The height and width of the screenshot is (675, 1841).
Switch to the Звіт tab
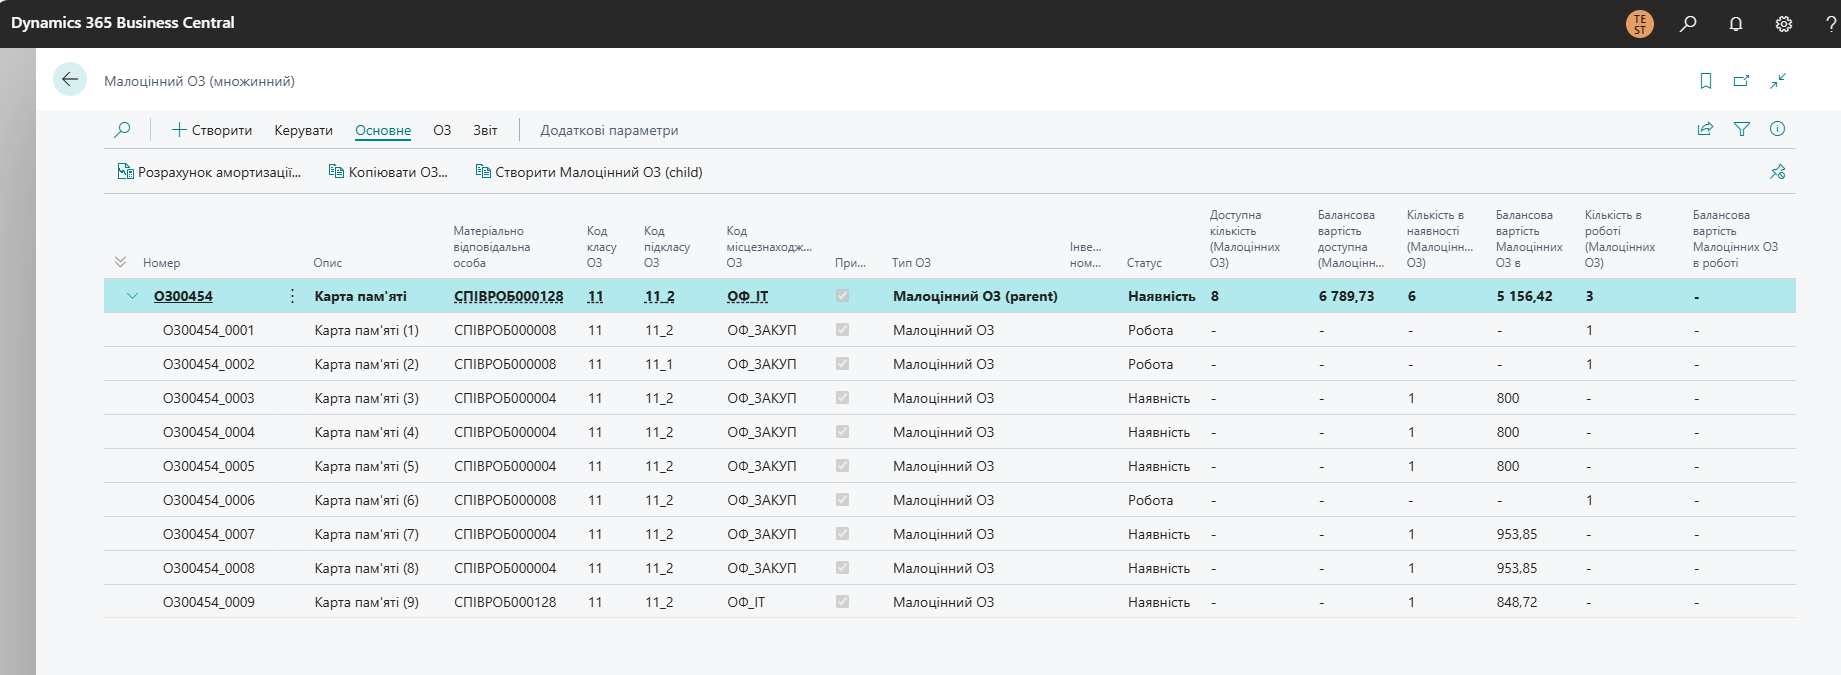coord(485,130)
